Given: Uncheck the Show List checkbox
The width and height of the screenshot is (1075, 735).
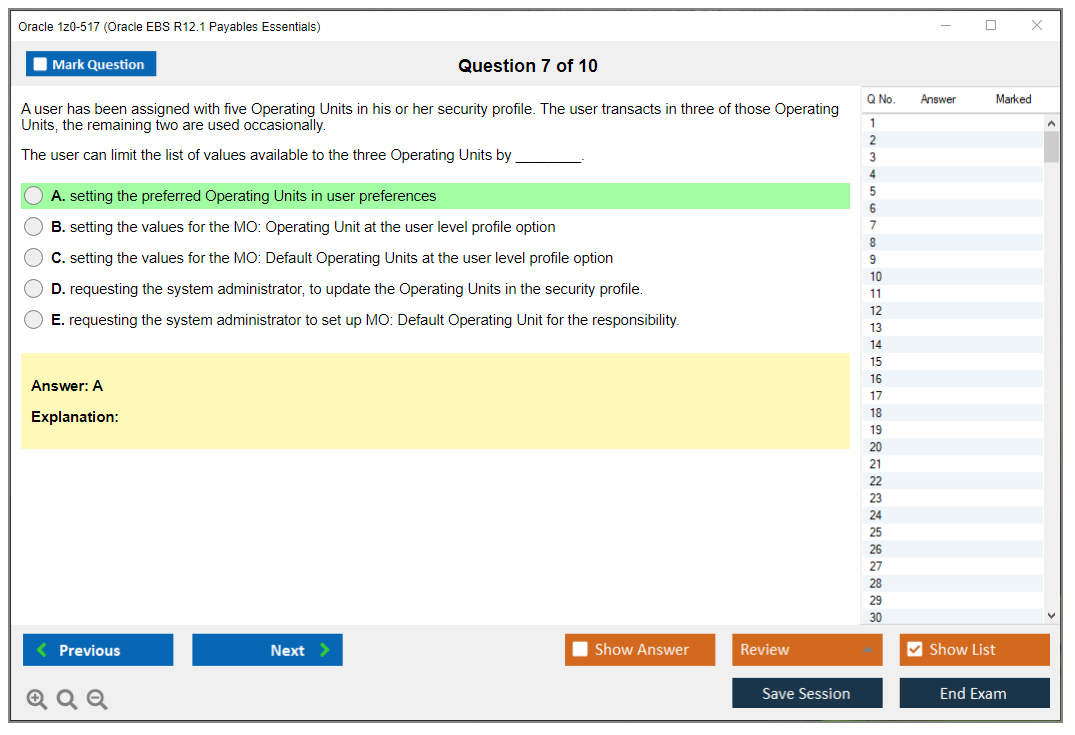Looking at the screenshot, I should 914,650.
